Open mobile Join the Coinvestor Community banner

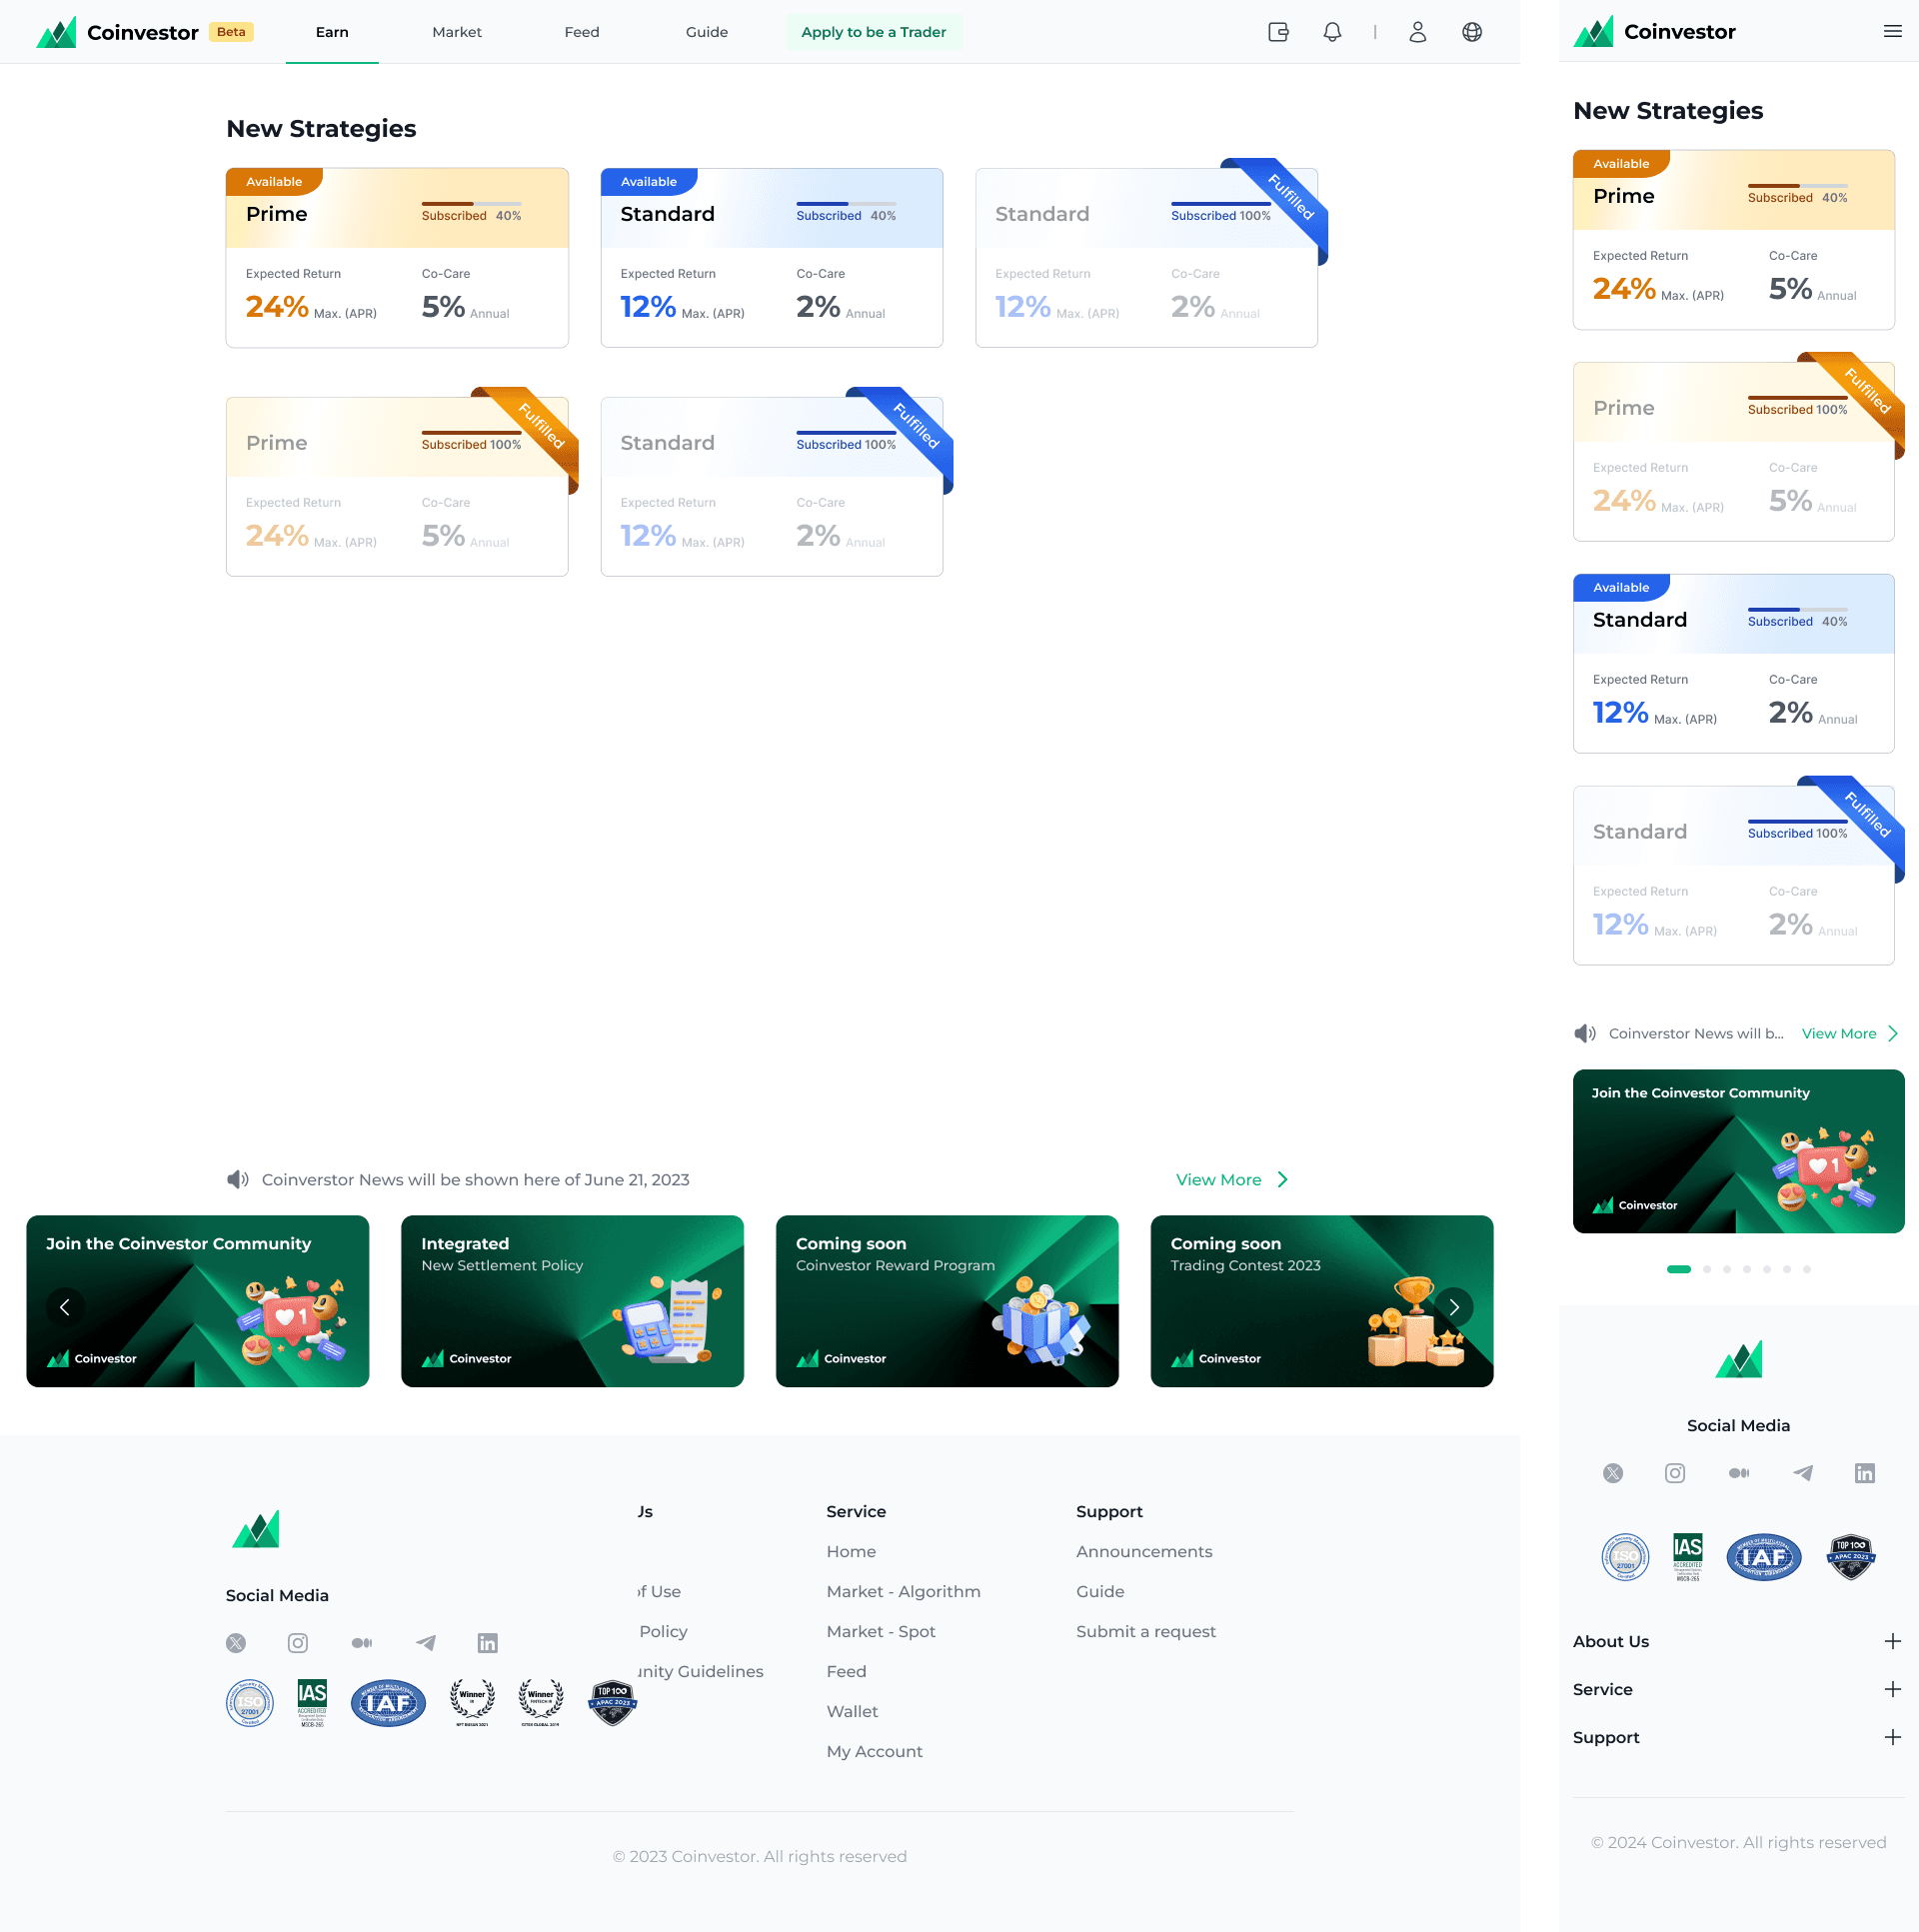[x=1739, y=1151]
